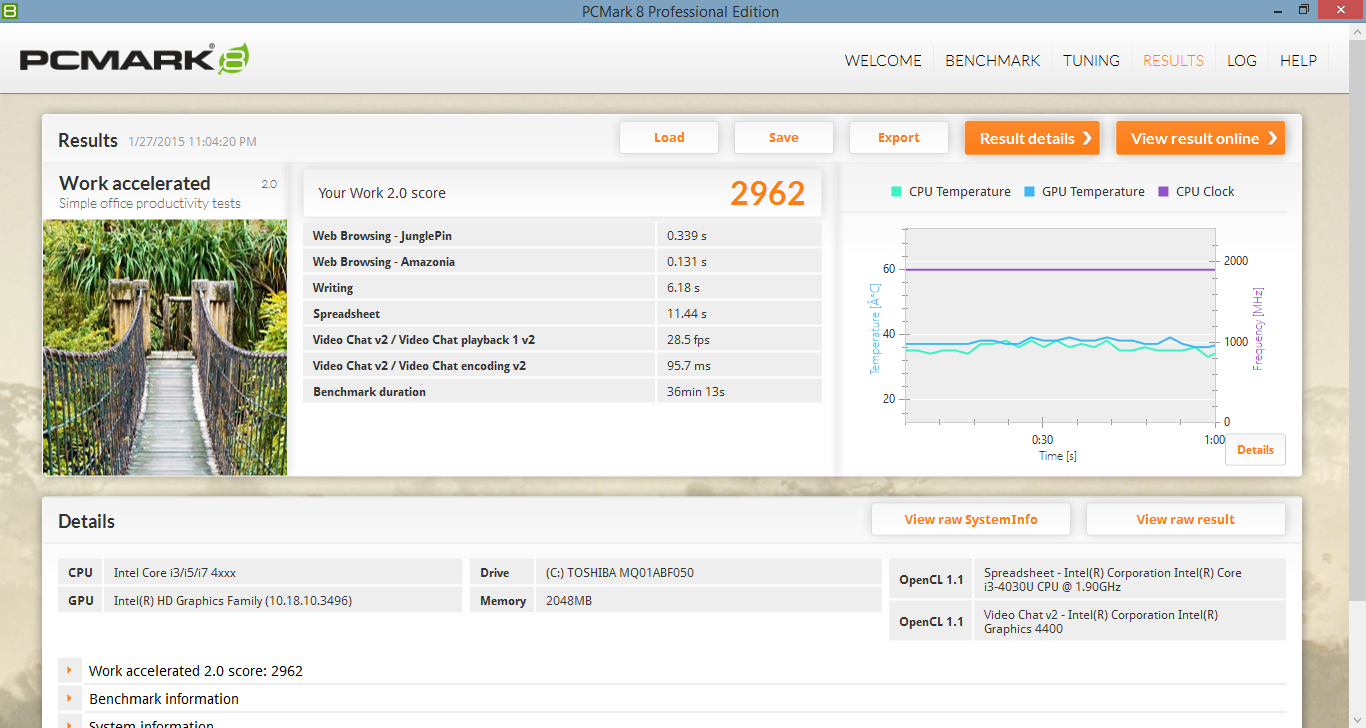Click the Load button
Viewport: 1366px width, 728px height.
point(669,138)
